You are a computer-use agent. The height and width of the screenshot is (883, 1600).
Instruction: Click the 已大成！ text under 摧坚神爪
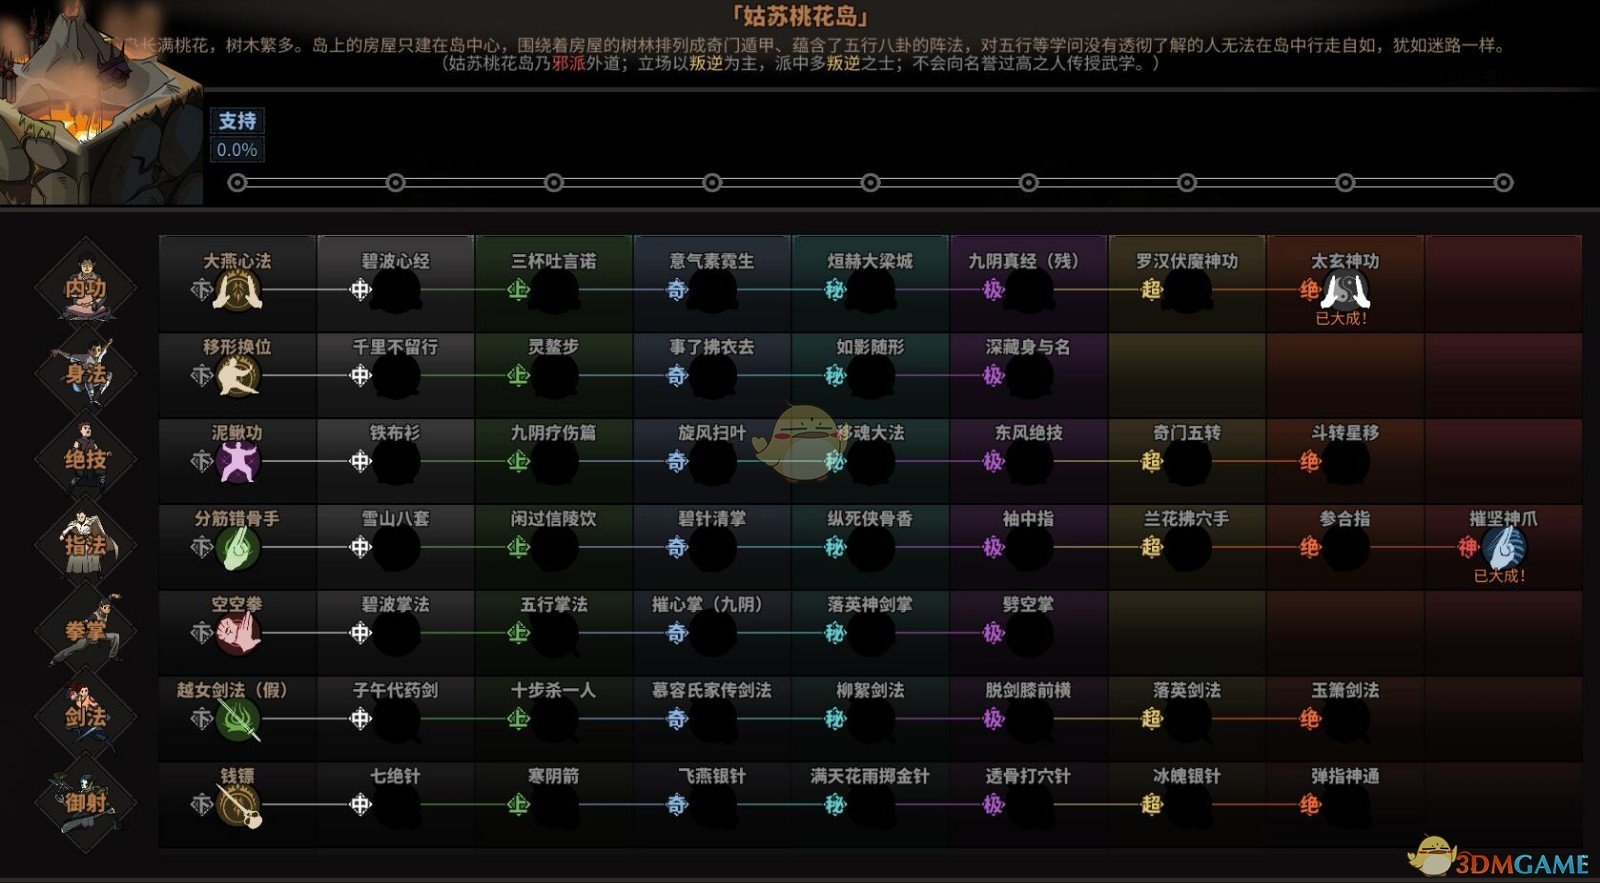[1500, 576]
